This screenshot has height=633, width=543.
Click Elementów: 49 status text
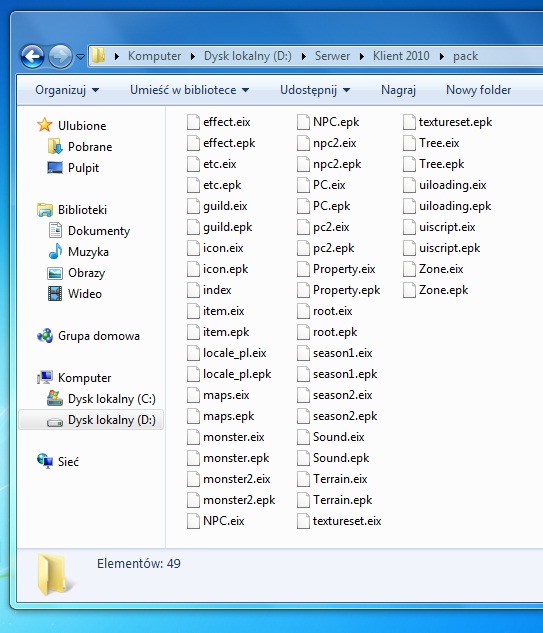coord(138,563)
